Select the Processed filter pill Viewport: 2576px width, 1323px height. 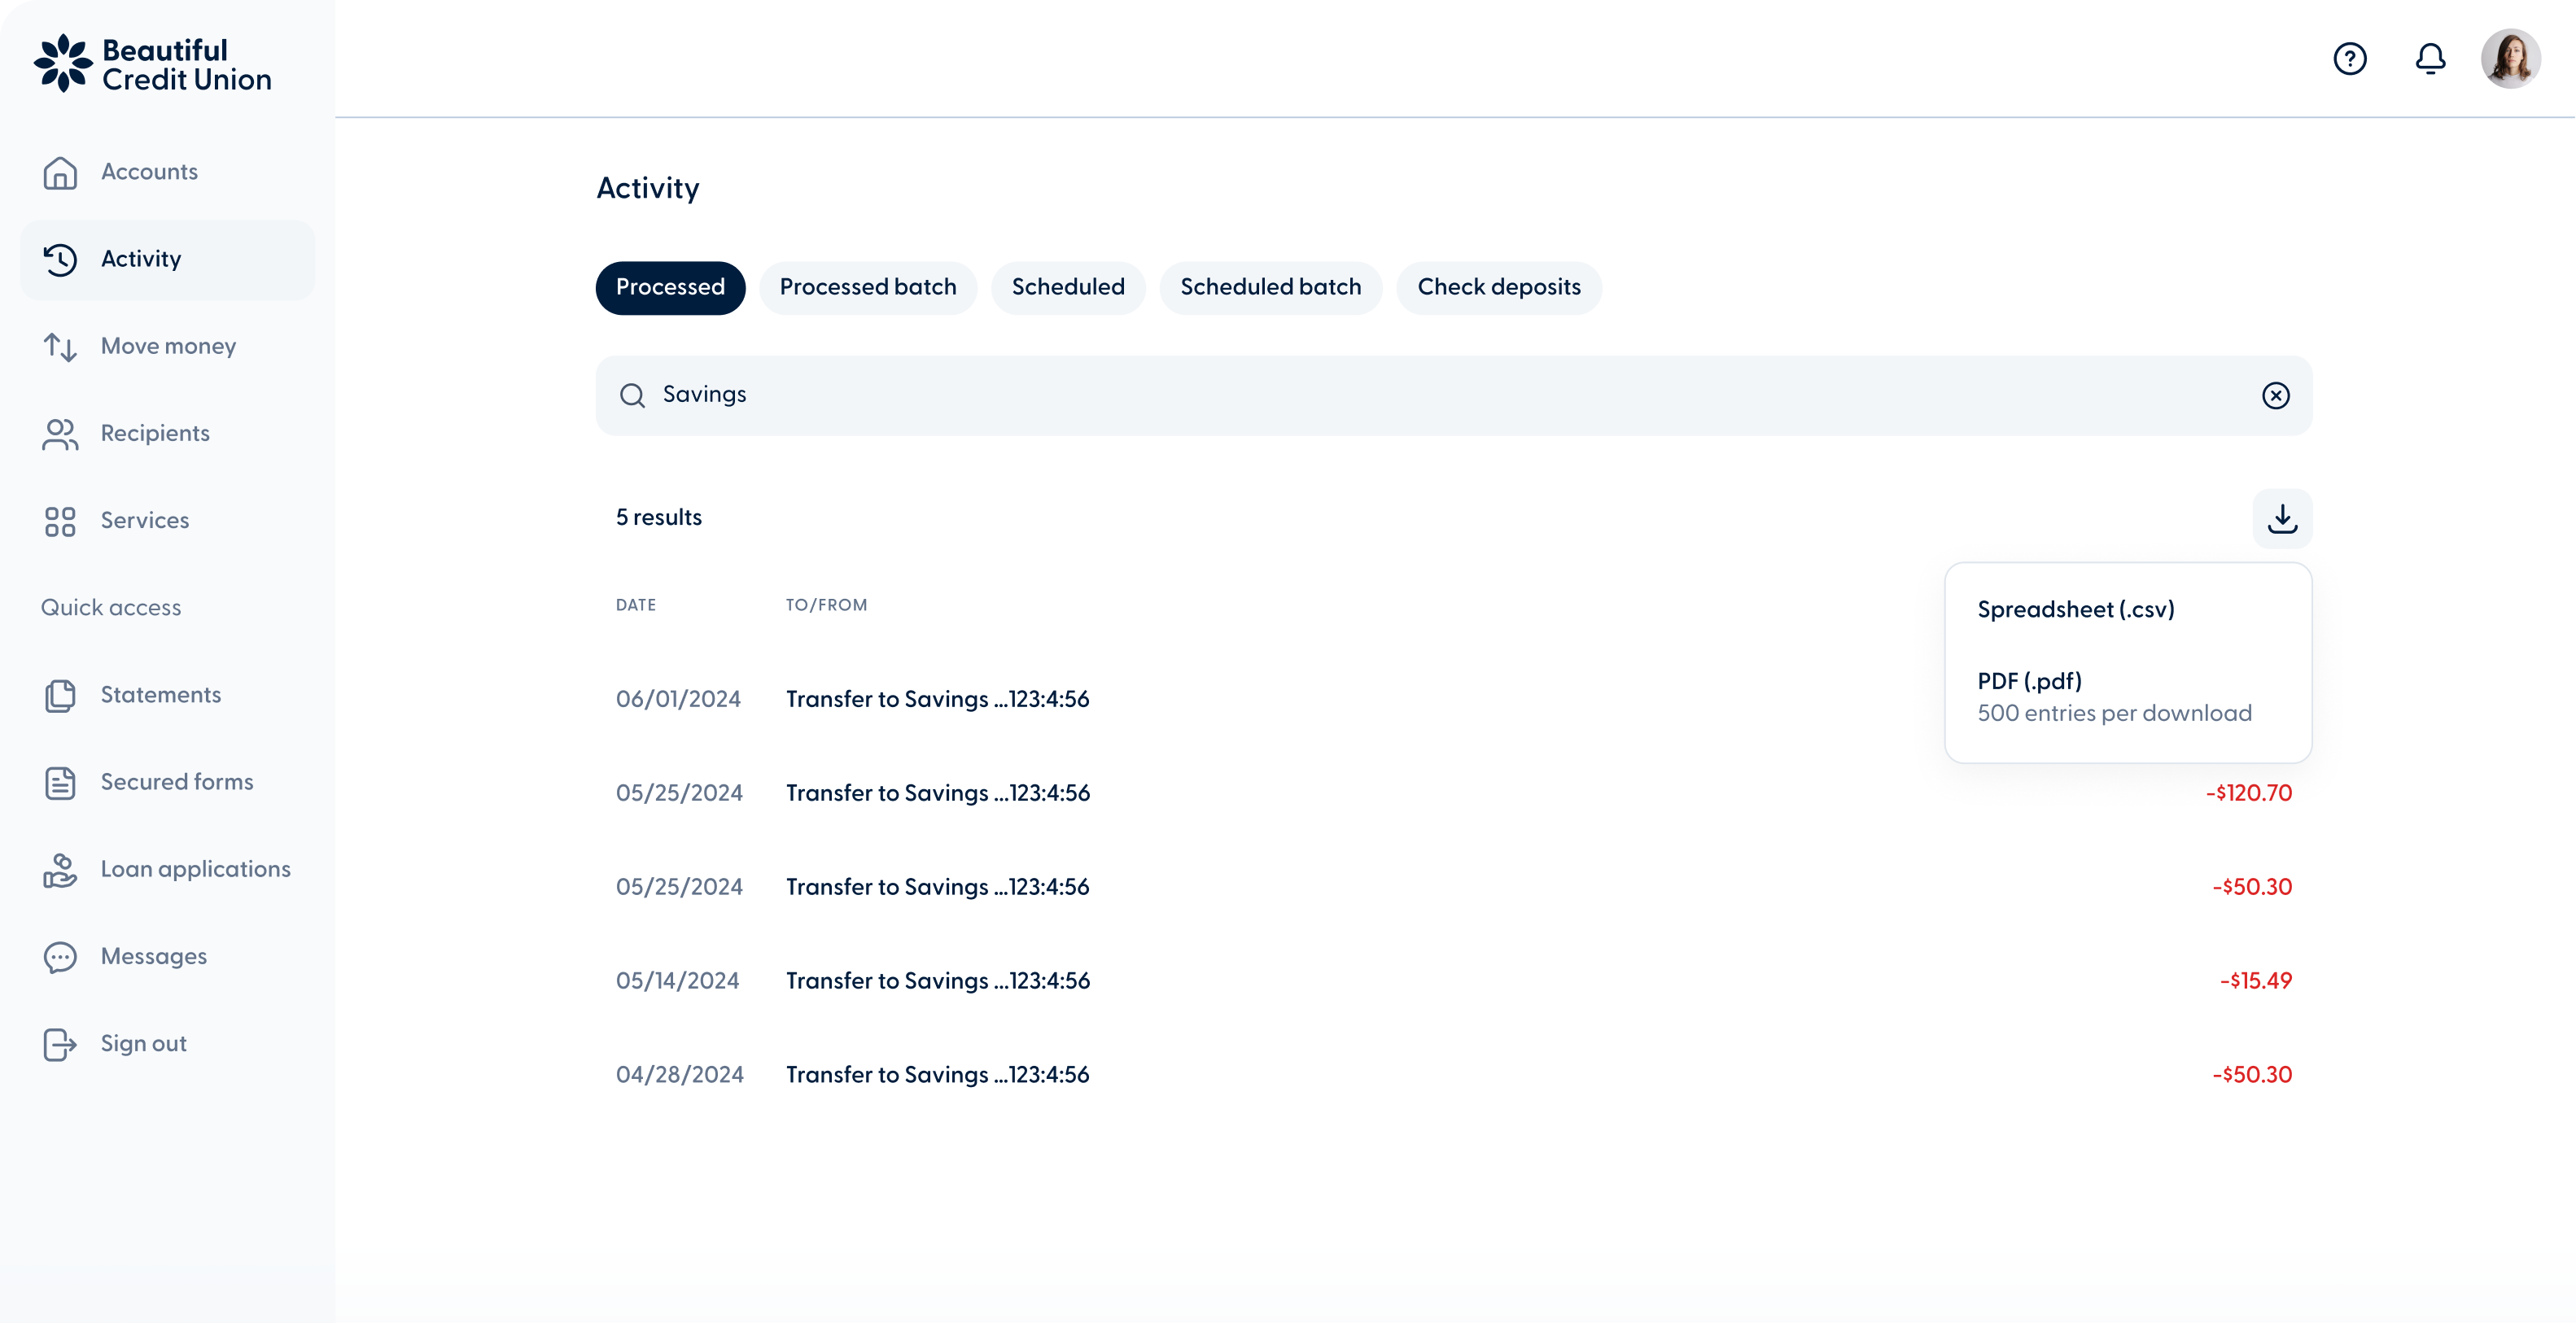tap(670, 287)
